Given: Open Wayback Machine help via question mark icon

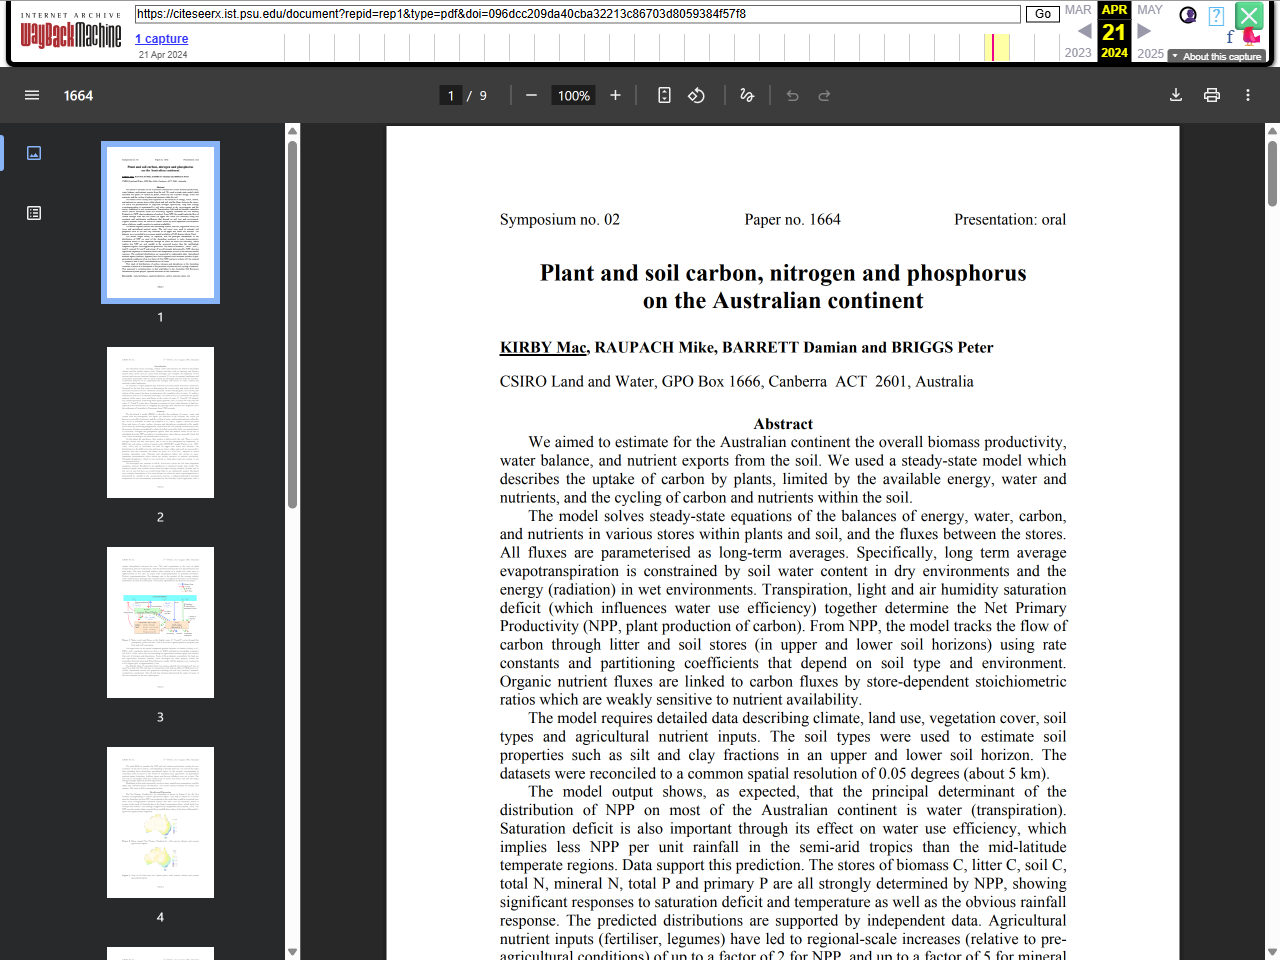Looking at the screenshot, I should click(x=1216, y=15).
